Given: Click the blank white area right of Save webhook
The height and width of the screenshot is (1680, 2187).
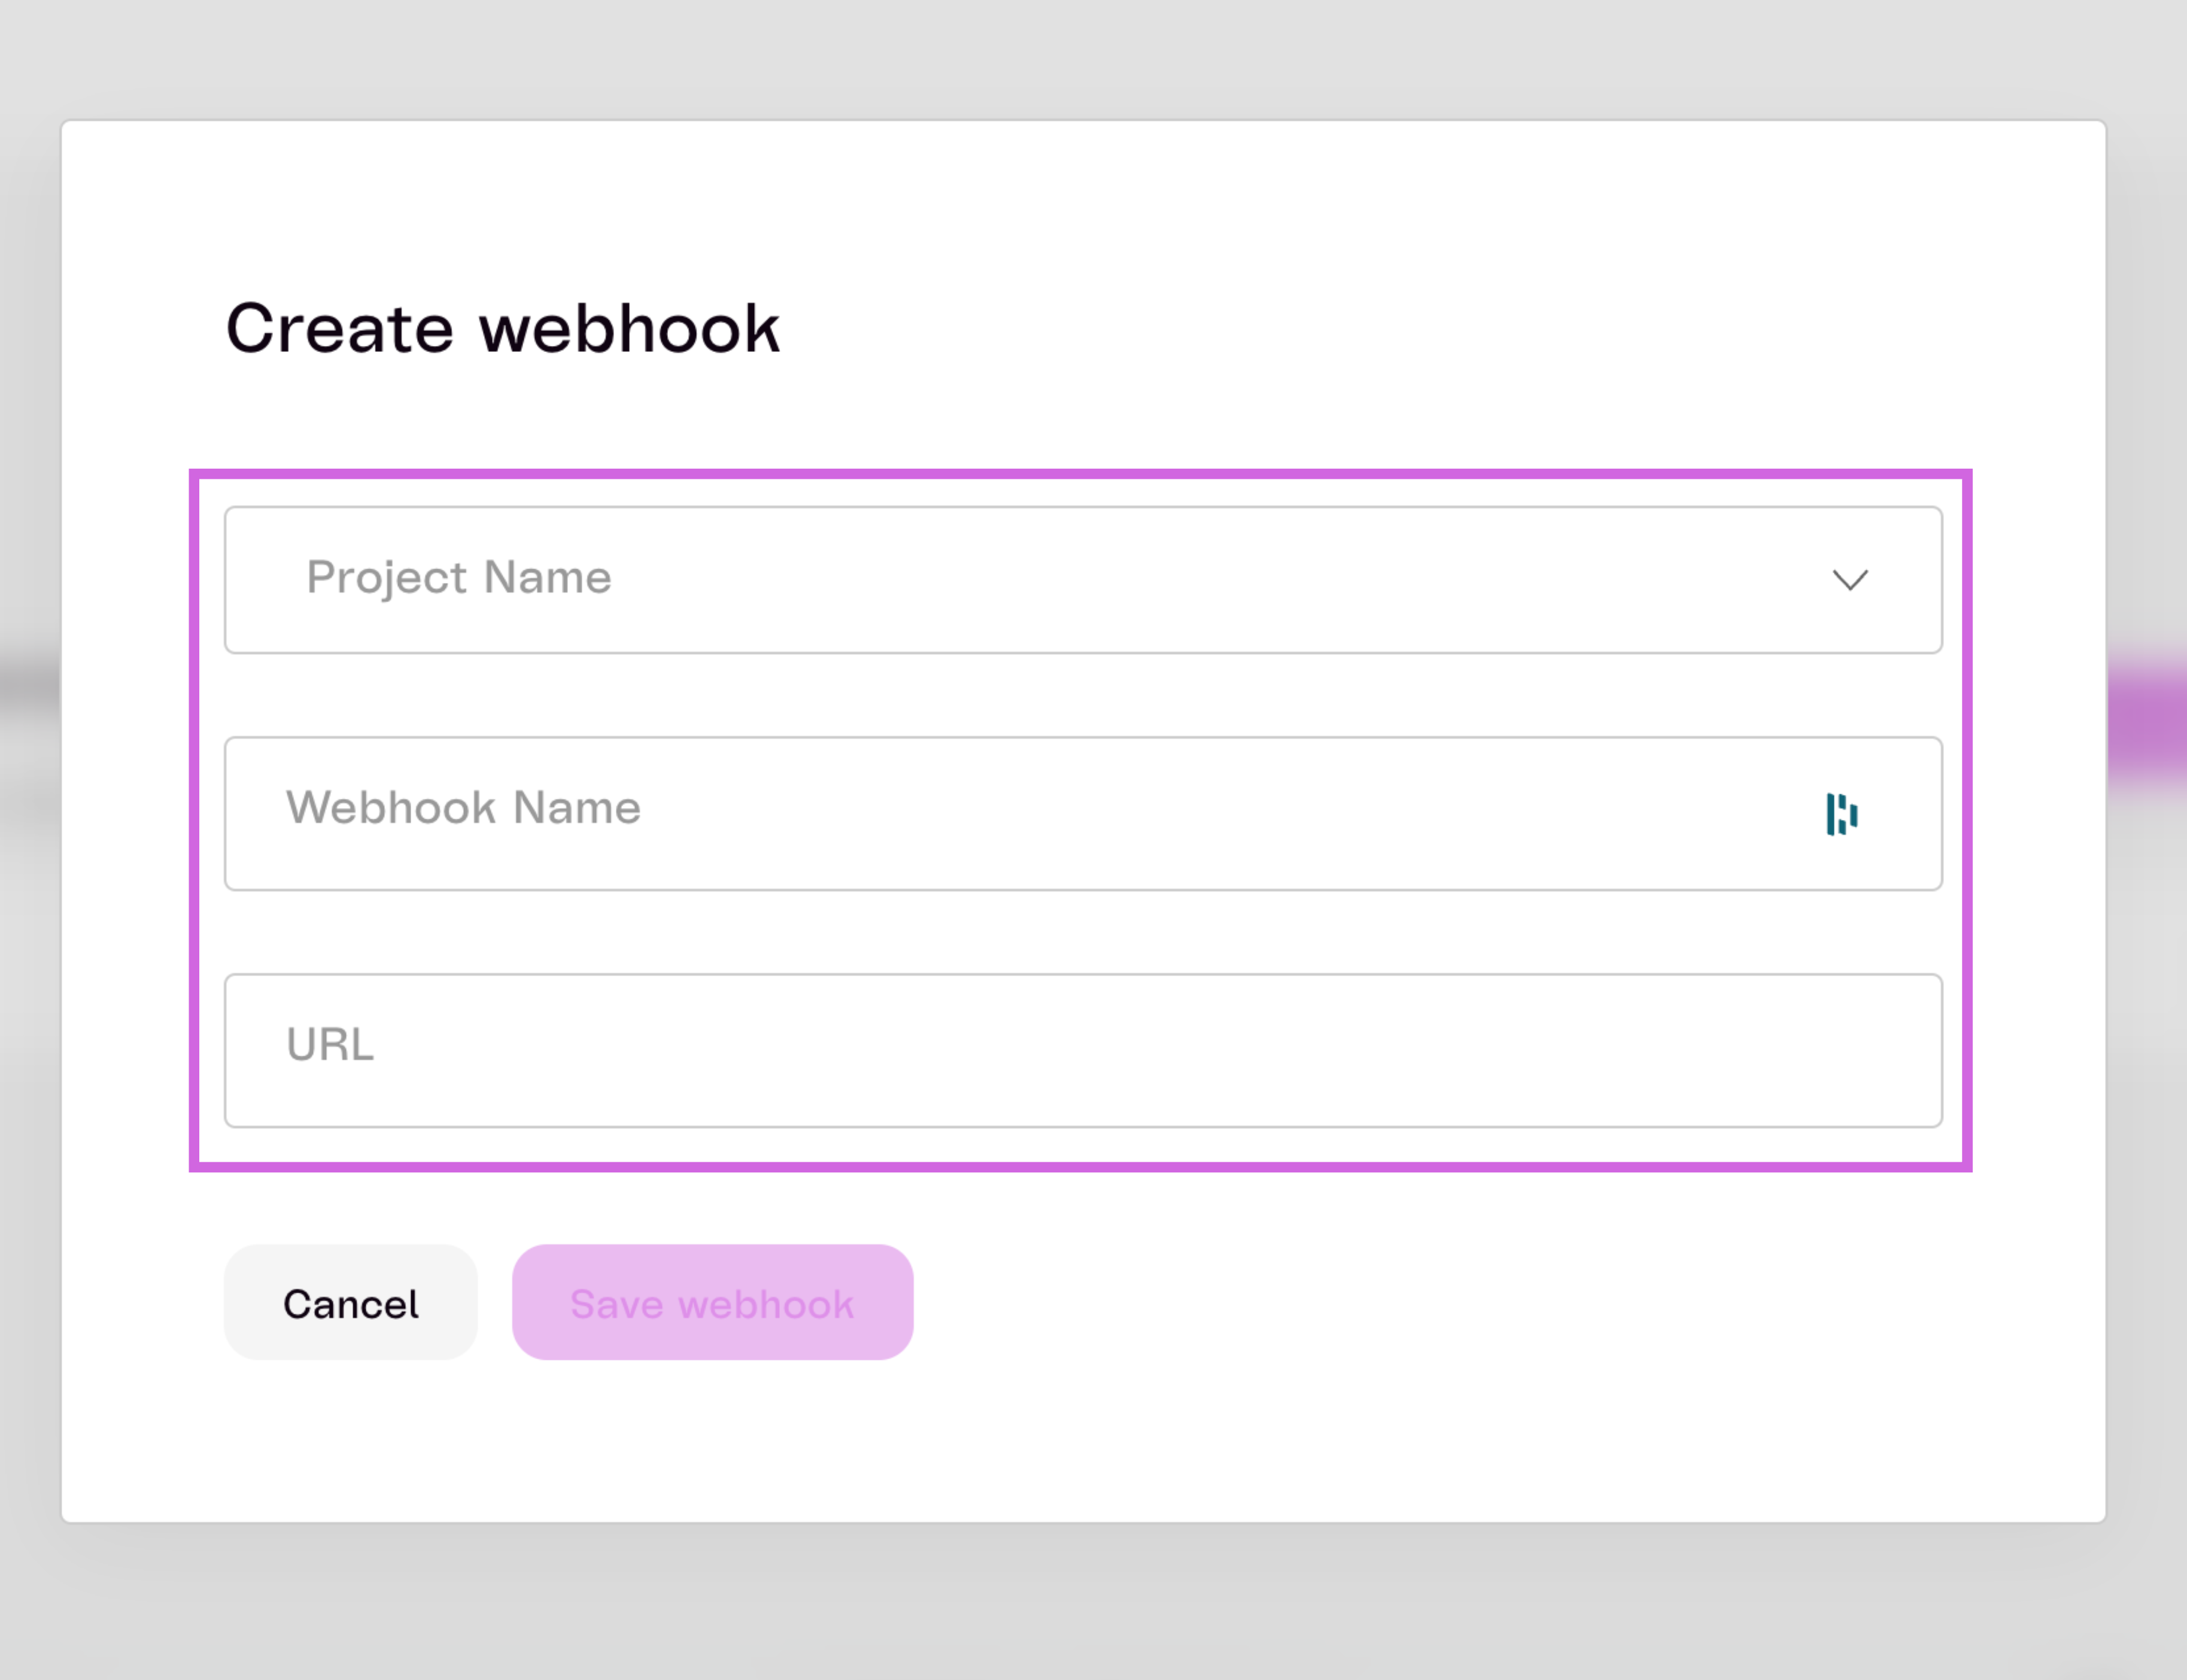Looking at the screenshot, I should [x=1500, y=1302].
